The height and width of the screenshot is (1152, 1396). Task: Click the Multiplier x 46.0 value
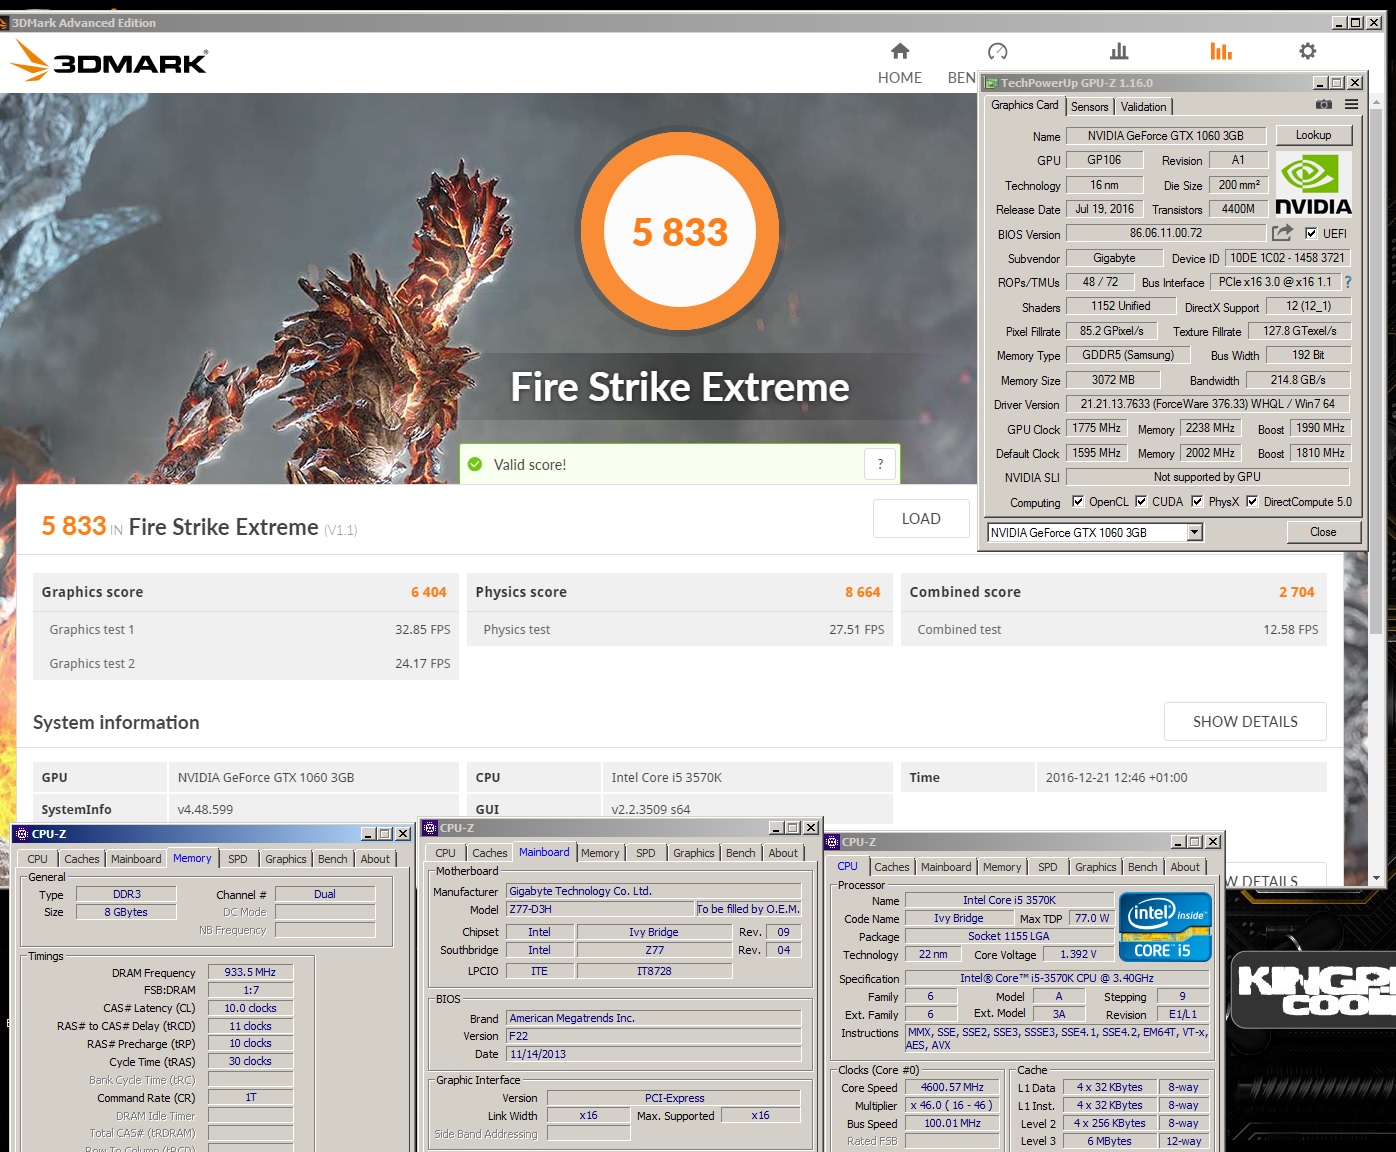point(952,1105)
